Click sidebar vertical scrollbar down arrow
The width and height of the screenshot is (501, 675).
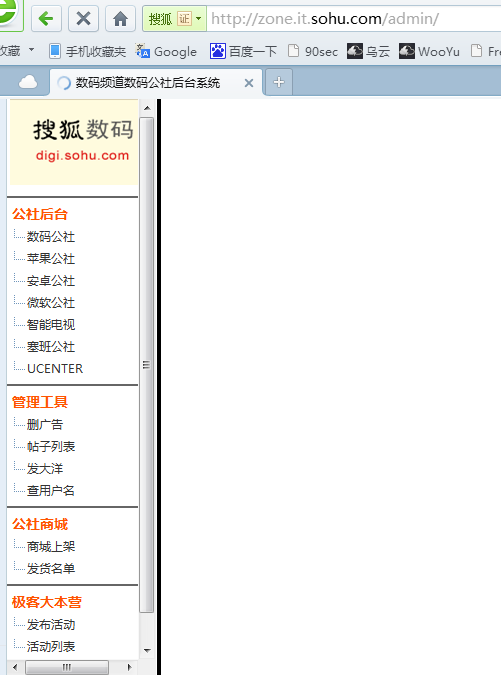point(147,650)
